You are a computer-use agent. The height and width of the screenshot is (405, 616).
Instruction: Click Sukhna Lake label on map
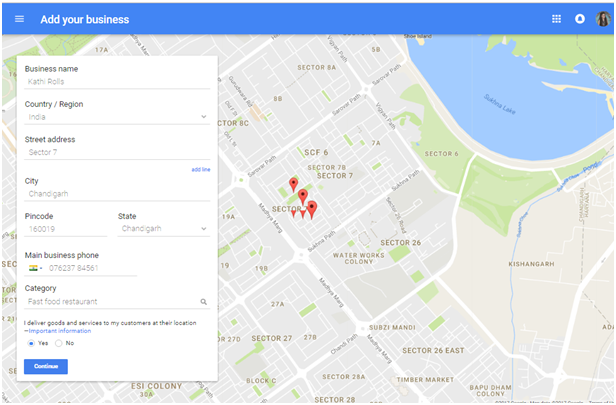pyautogui.click(x=499, y=104)
